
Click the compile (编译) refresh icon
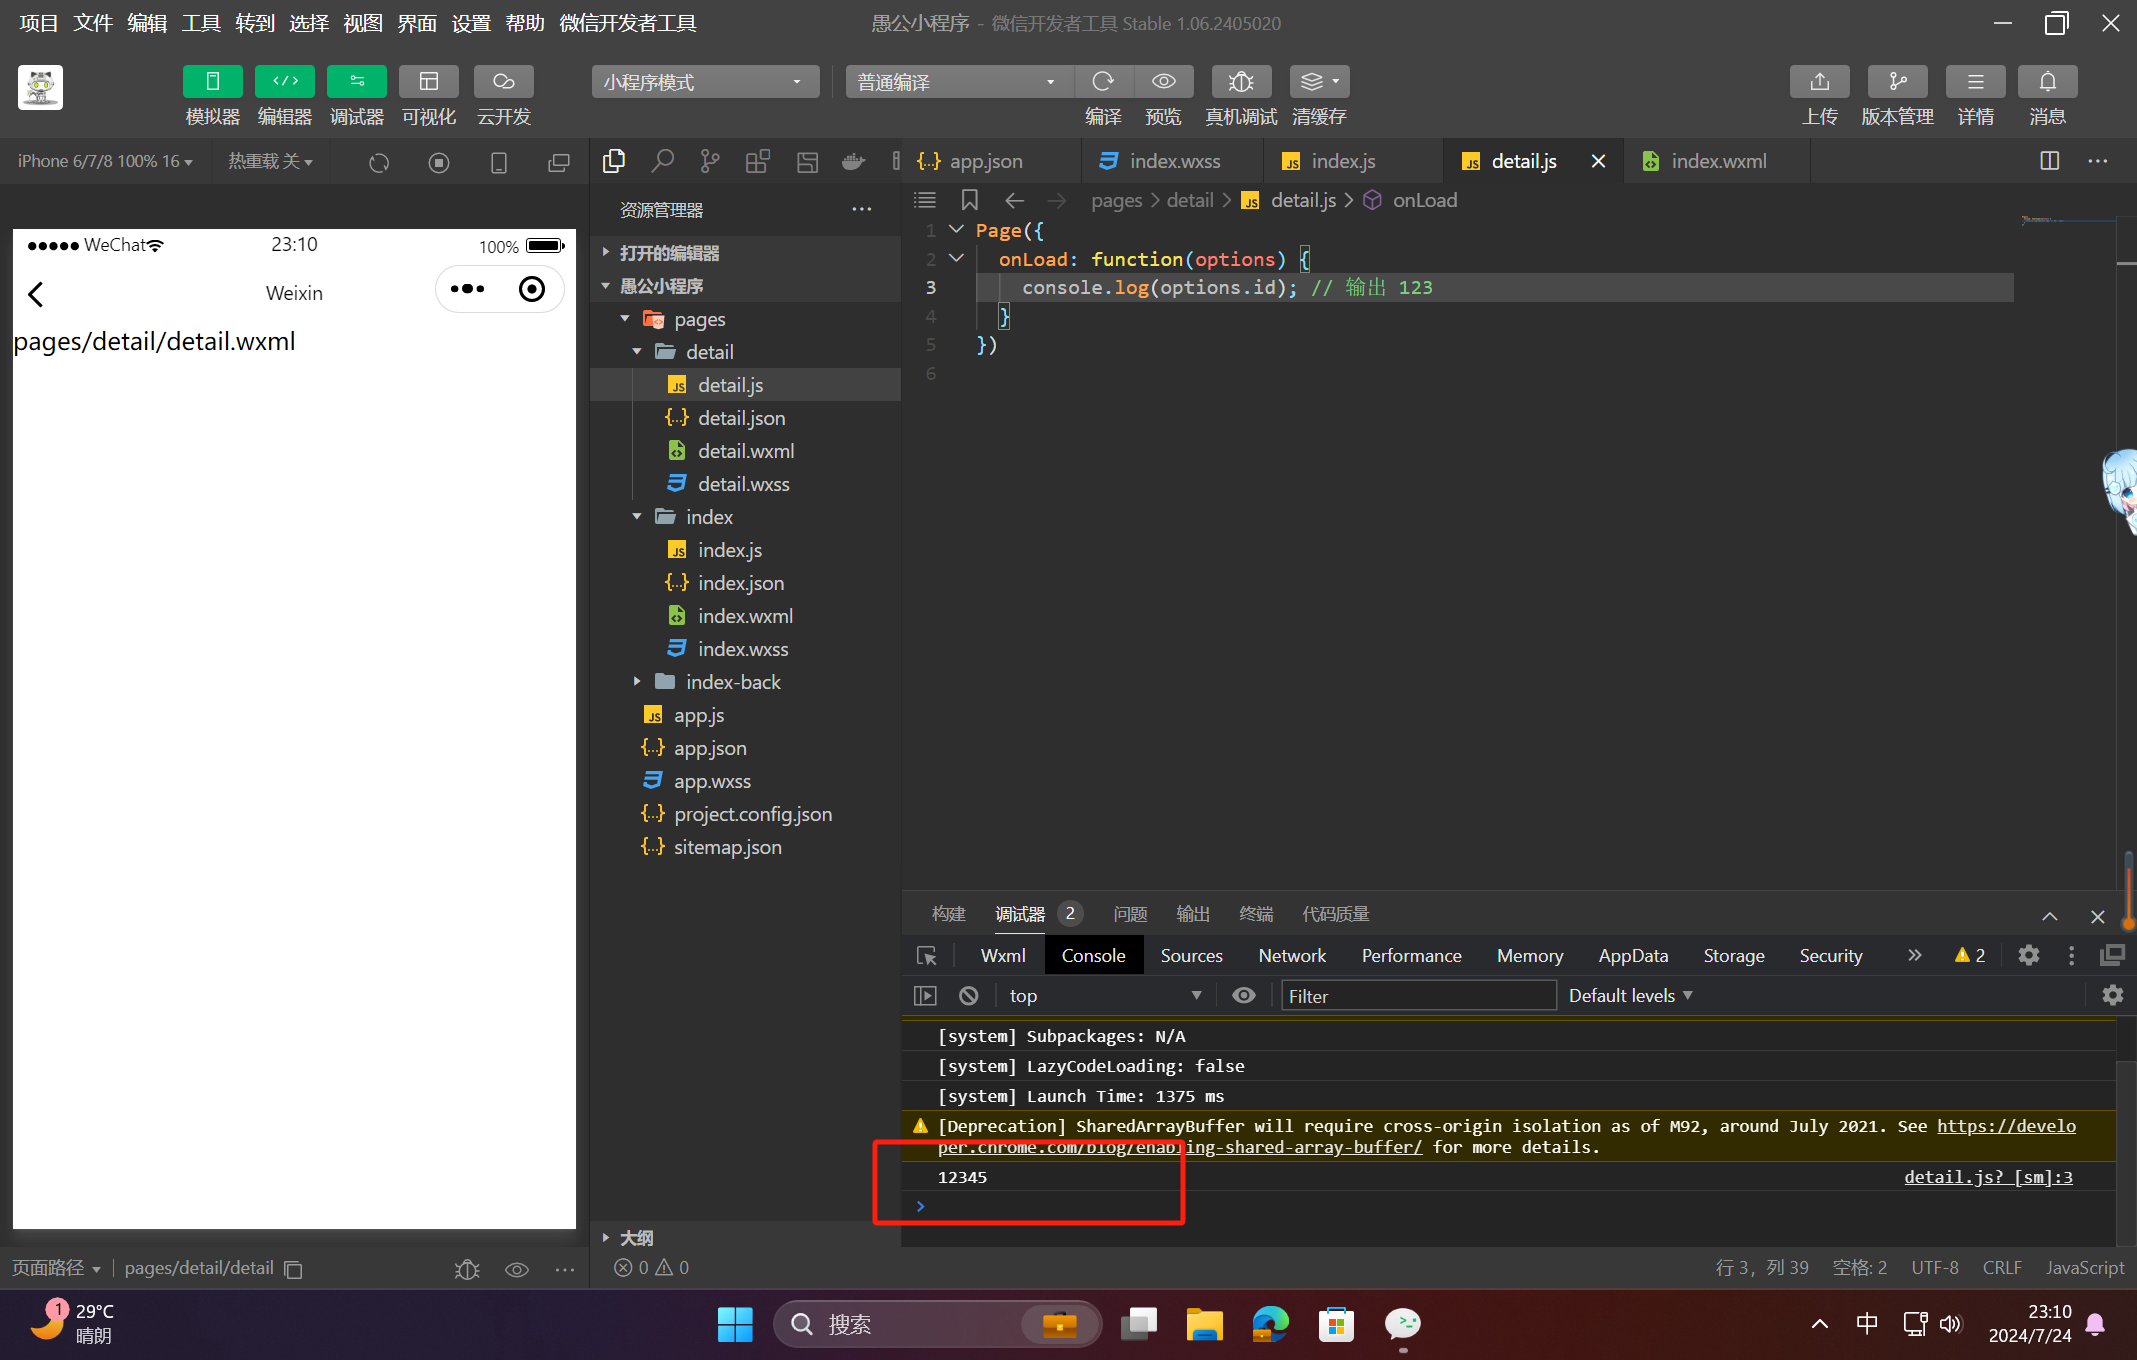click(1103, 82)
